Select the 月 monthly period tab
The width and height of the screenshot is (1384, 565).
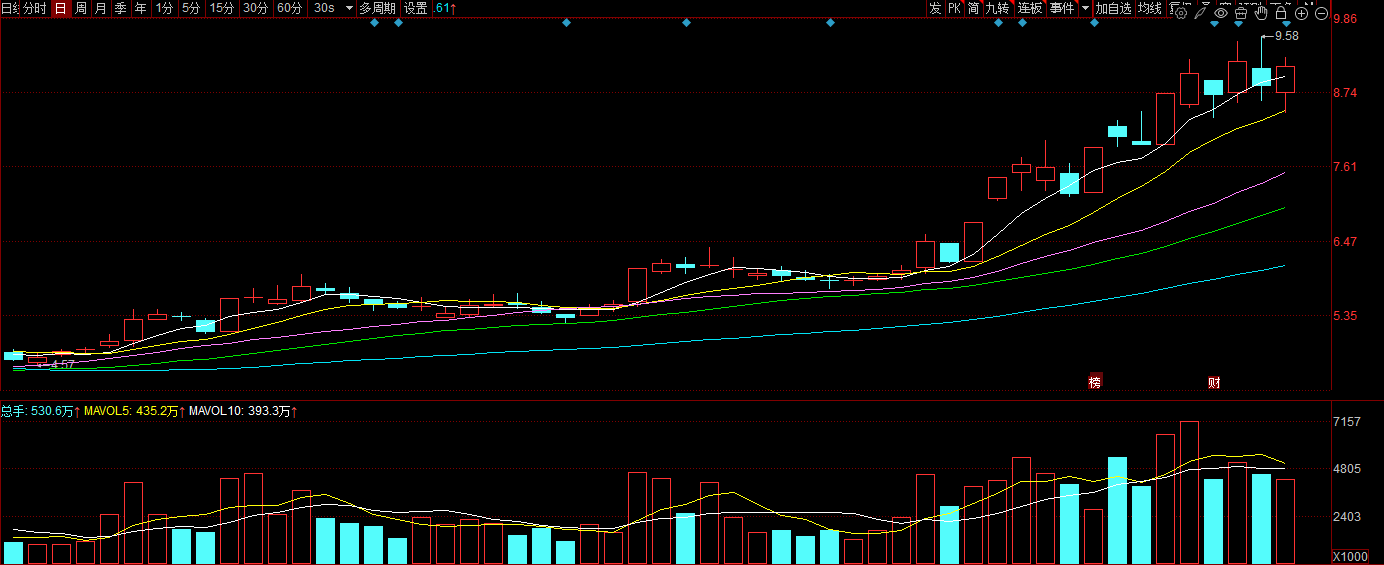click(x=101, y=8)
